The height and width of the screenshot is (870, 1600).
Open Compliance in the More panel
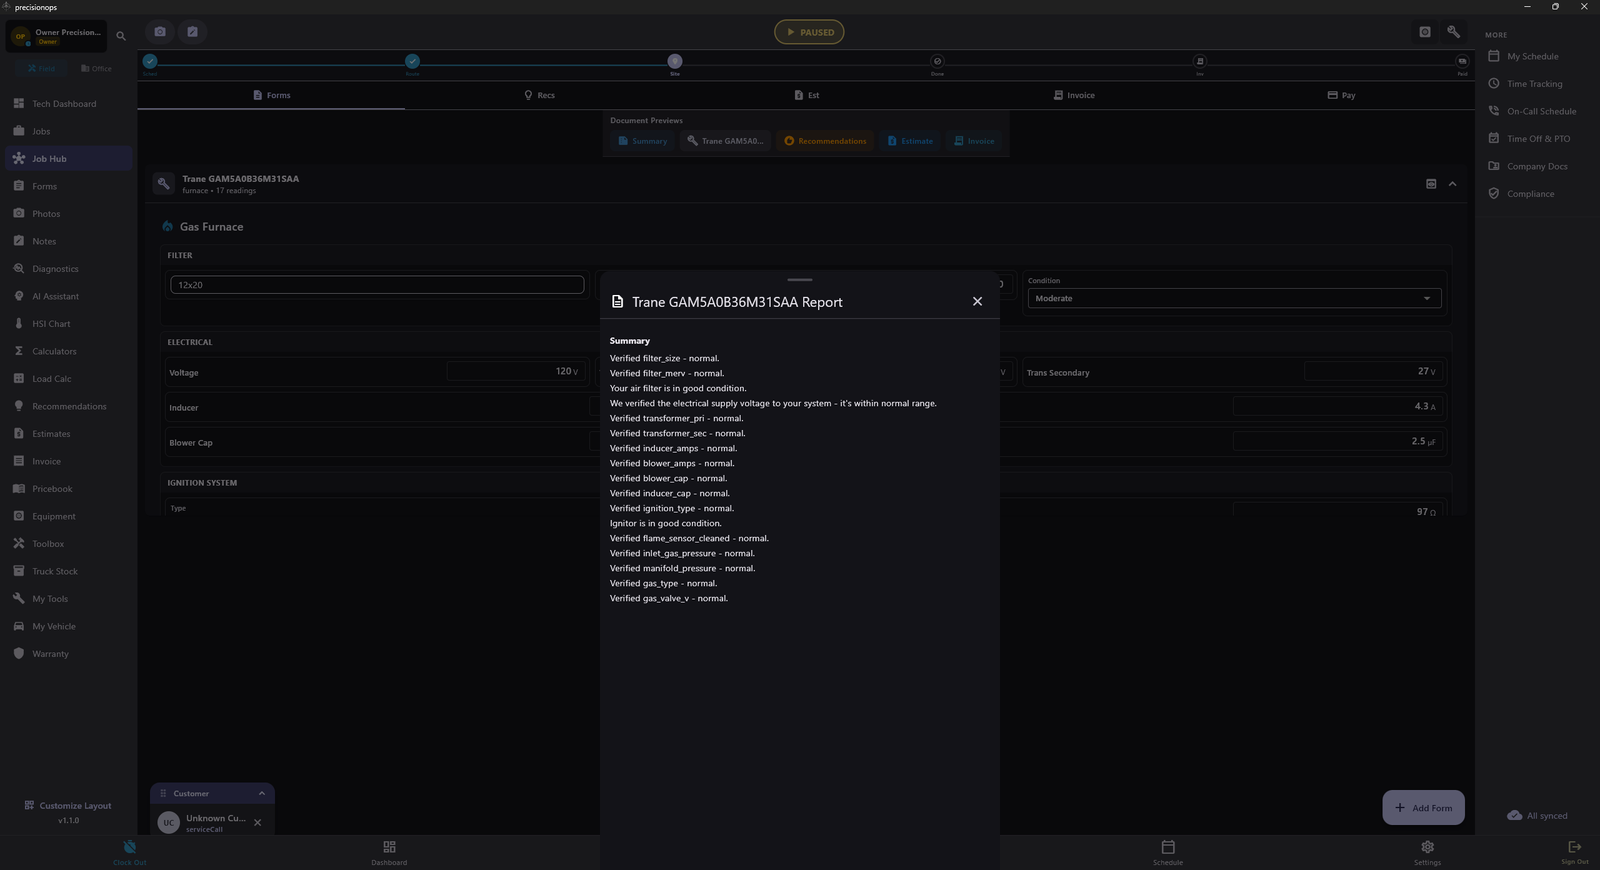coord(1538,194)
